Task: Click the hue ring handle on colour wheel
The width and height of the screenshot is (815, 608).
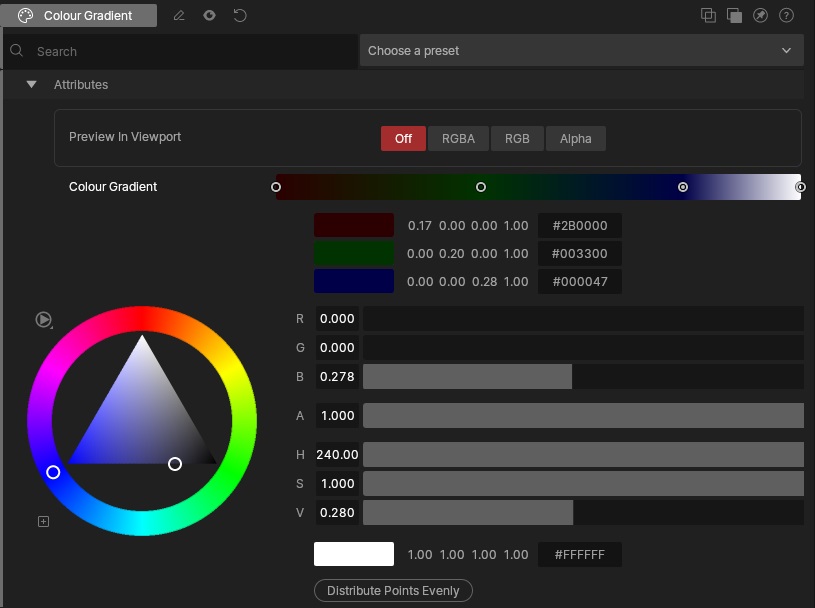Action: tap(53, 472)
